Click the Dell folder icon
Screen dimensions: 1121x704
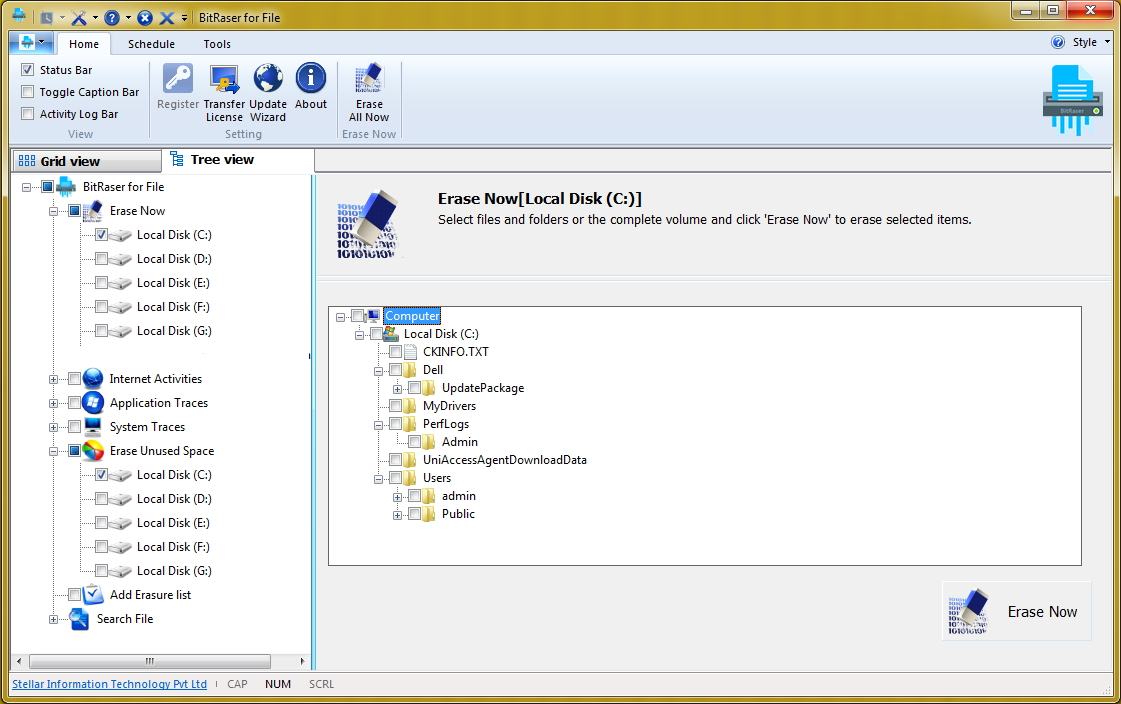tap(410, 370)
